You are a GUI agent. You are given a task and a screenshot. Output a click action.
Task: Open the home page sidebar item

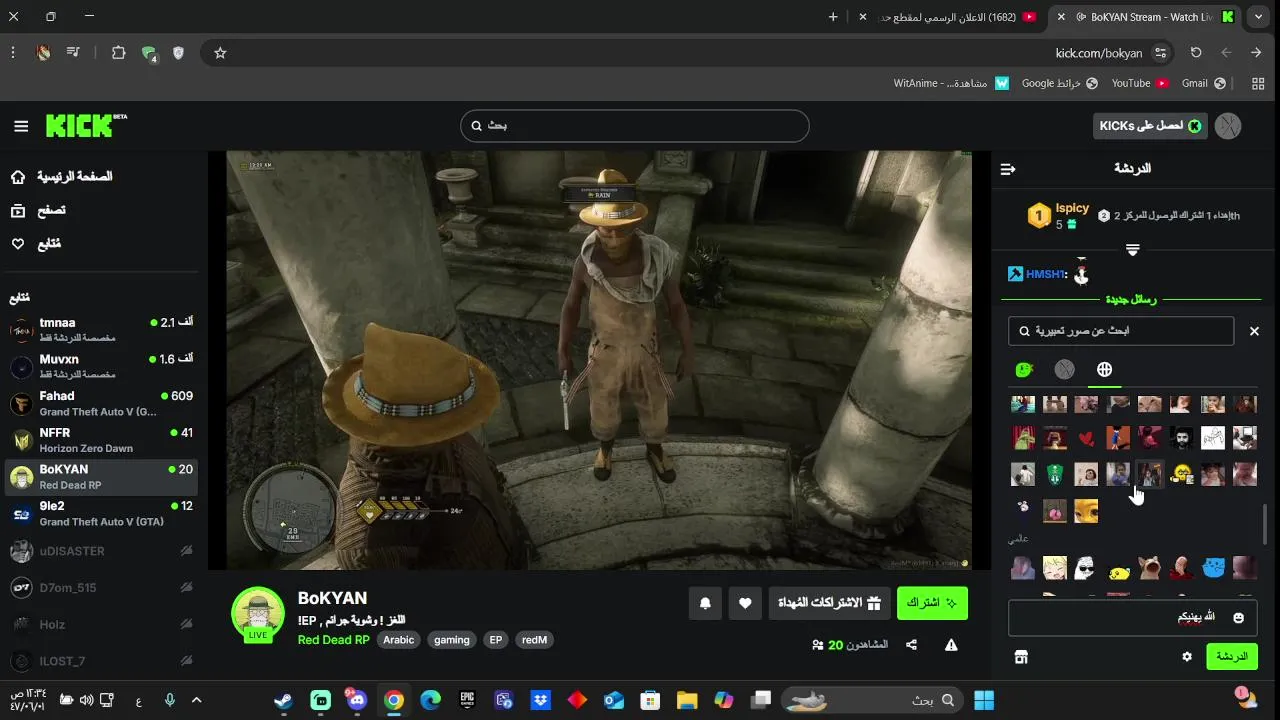62,177
